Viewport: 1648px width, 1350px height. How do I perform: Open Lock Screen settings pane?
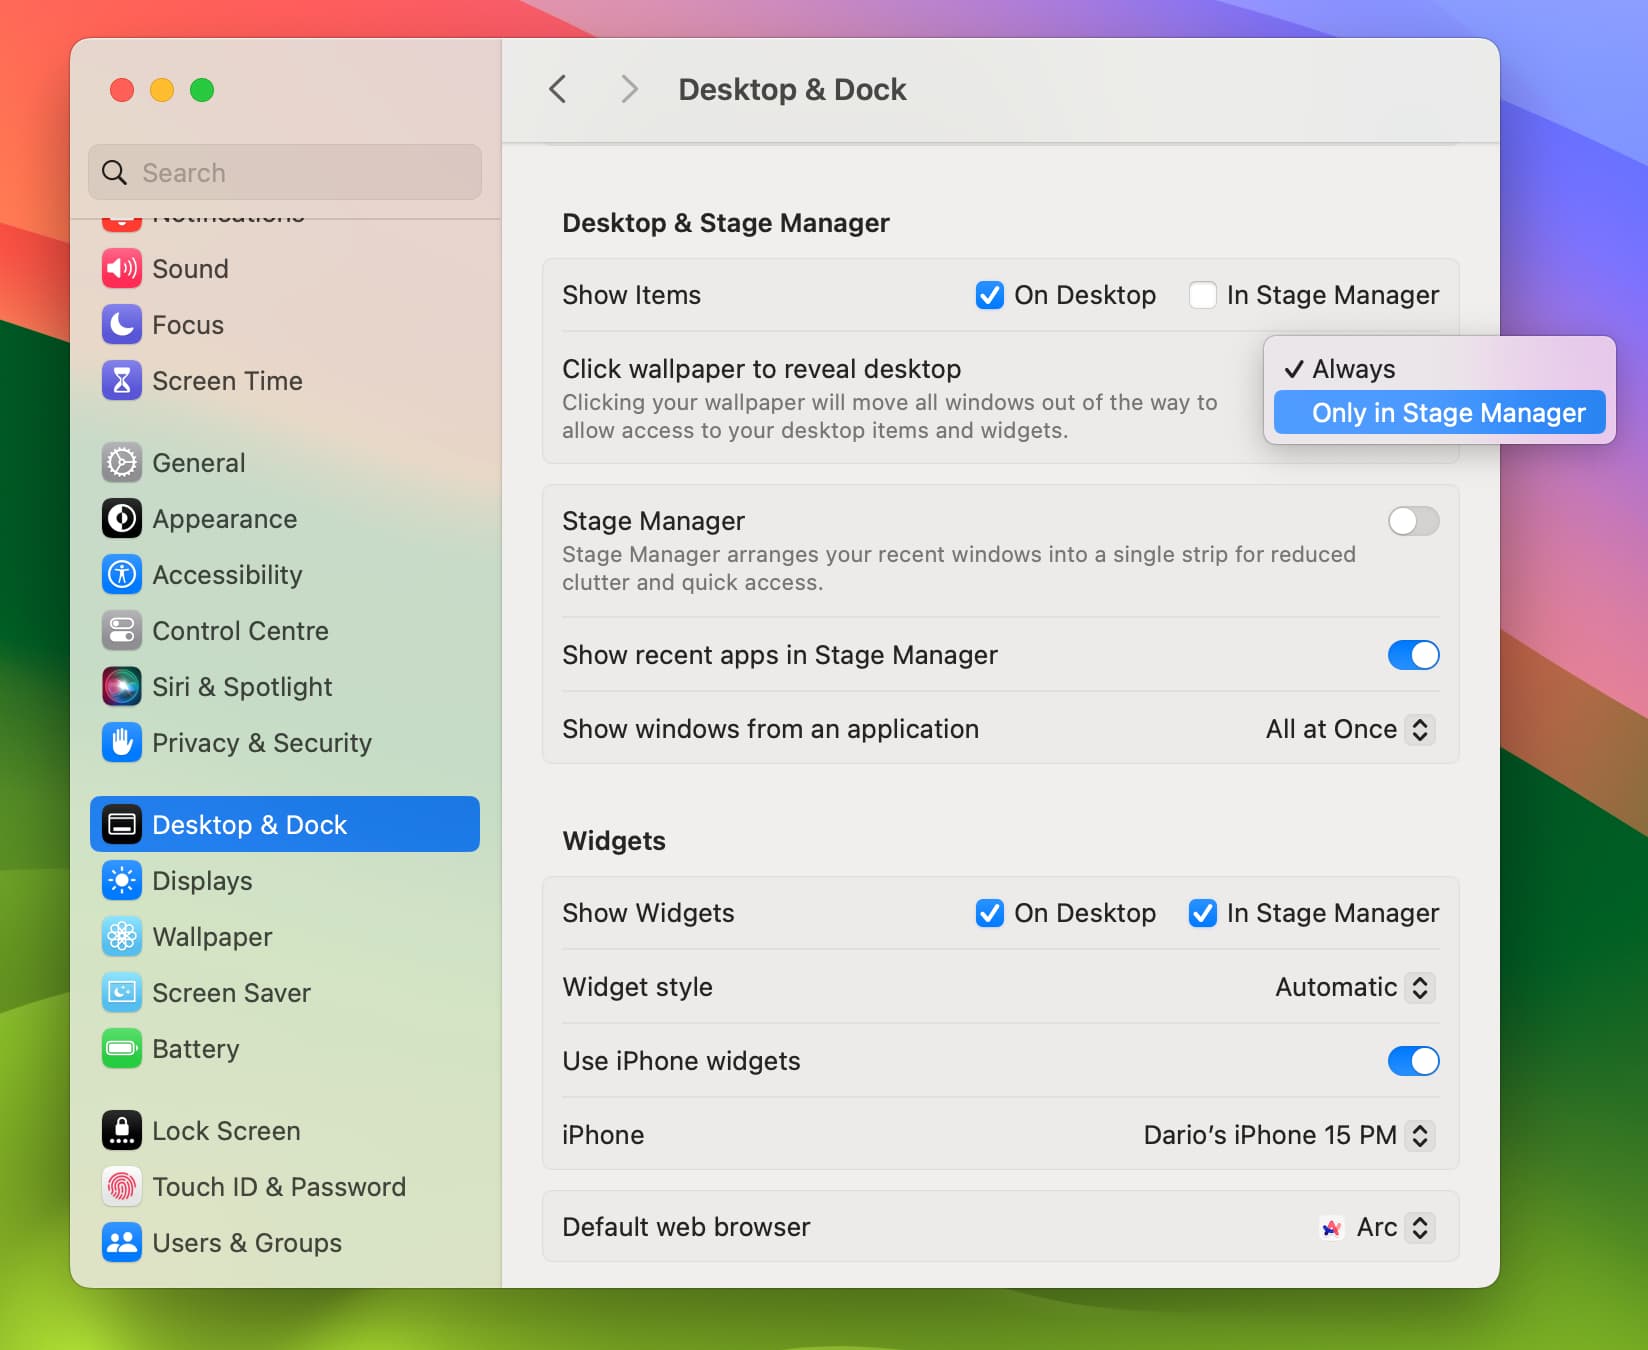point(285,1131)
